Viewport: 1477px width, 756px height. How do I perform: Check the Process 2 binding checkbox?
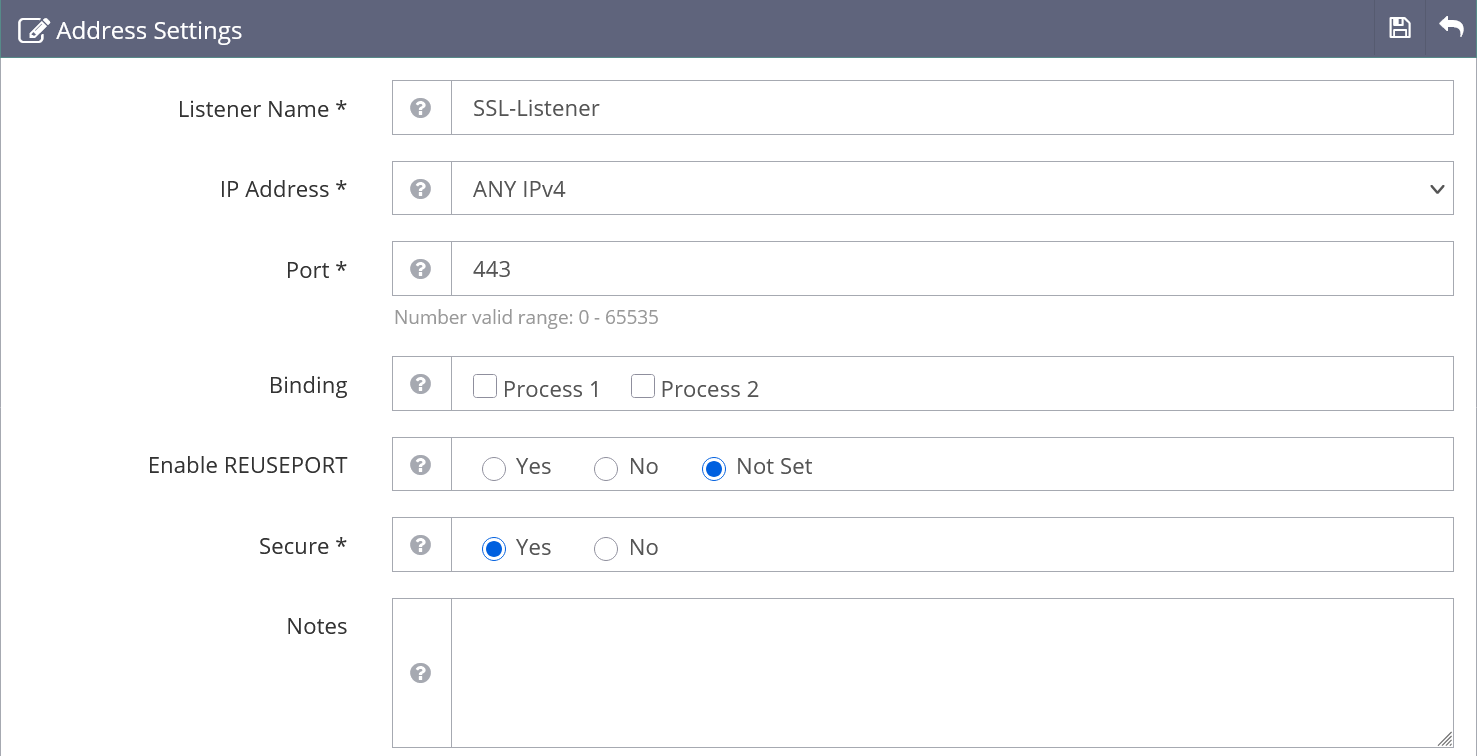coord(643,386)
